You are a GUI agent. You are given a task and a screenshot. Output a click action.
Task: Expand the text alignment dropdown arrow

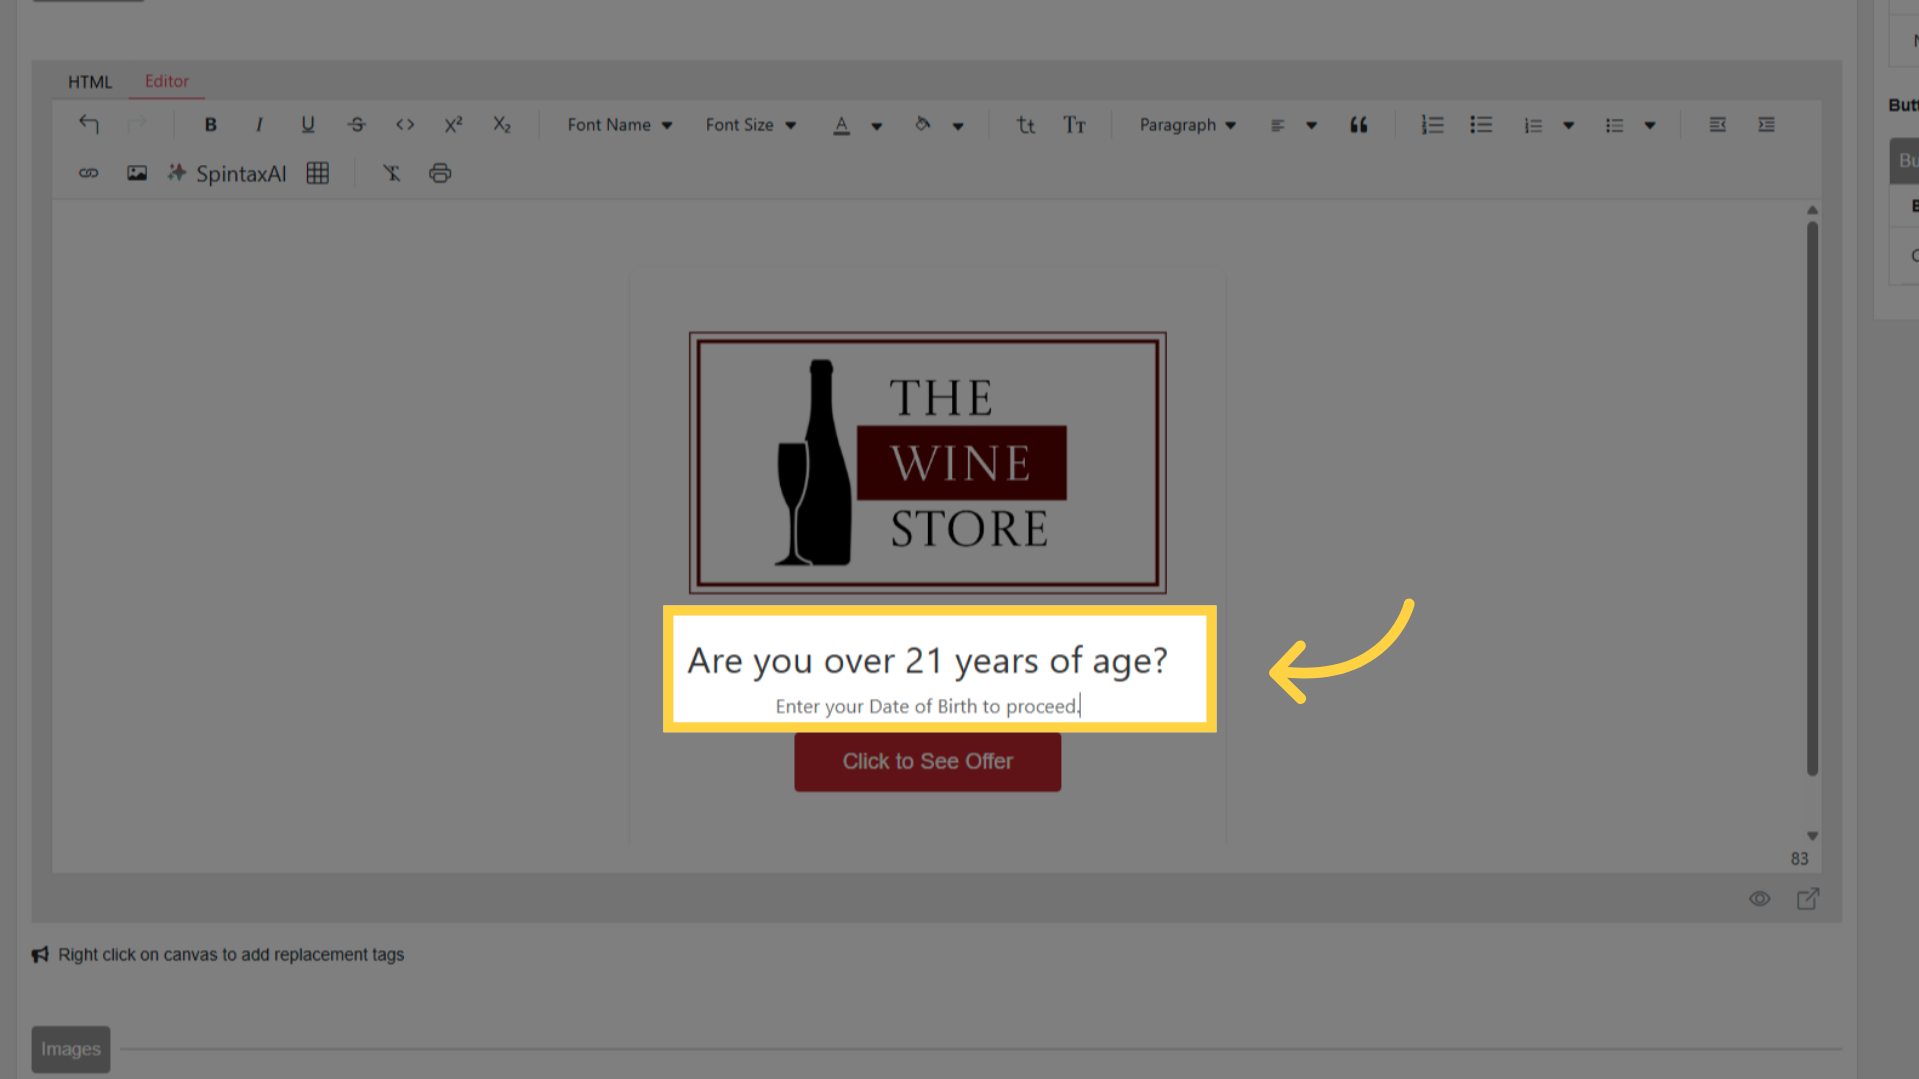1312,126
